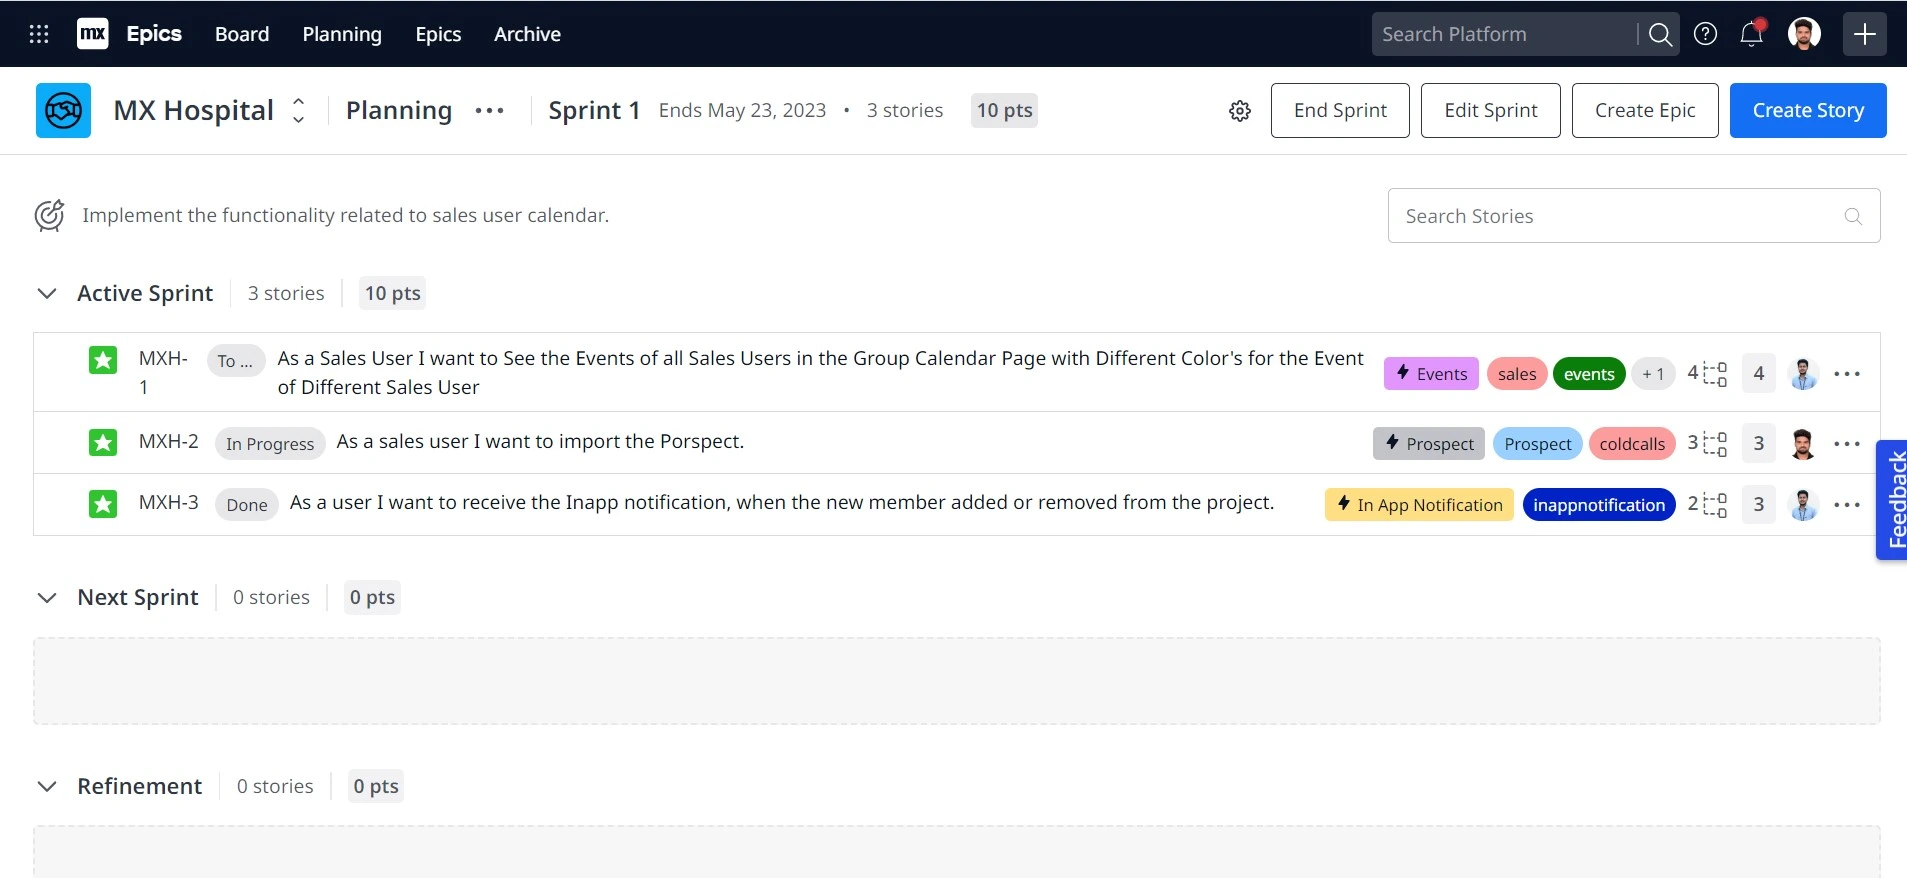1907x878 pixels.
Task: Switch to the Board tab
Action: 242,34
